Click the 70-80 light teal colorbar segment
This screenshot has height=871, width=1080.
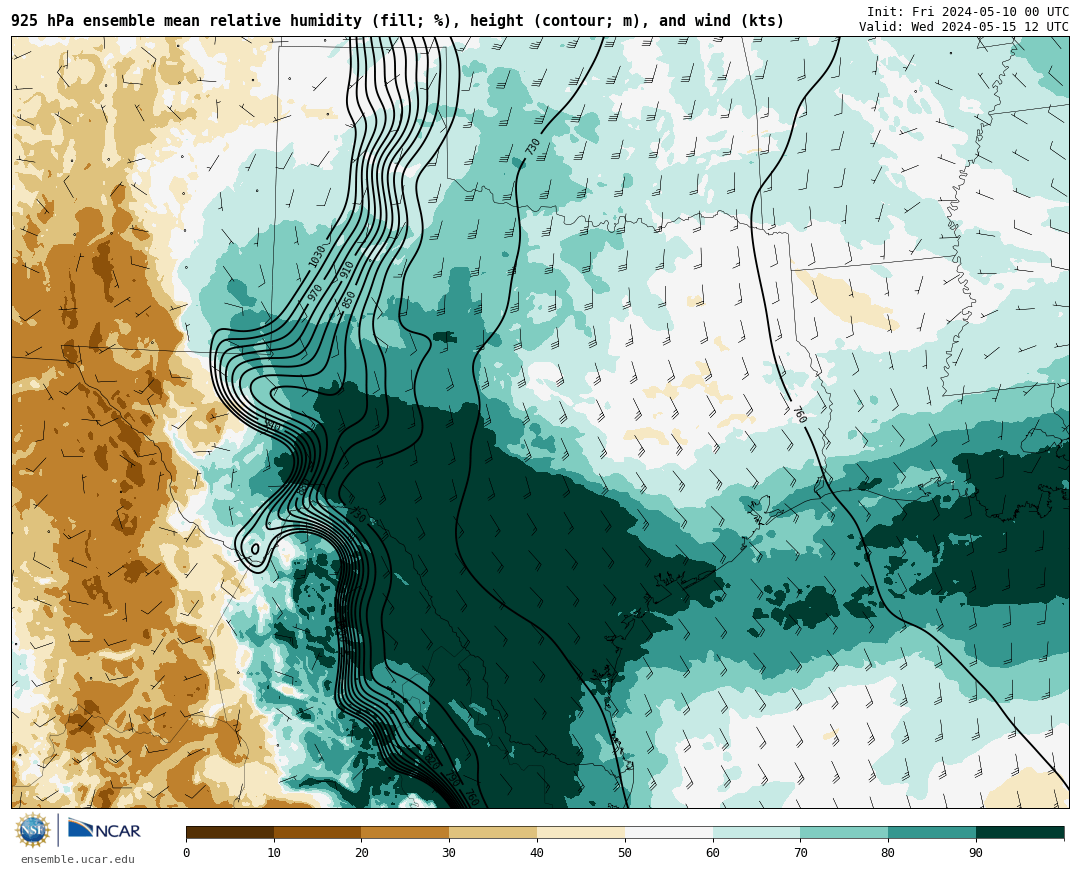[844, 832]
